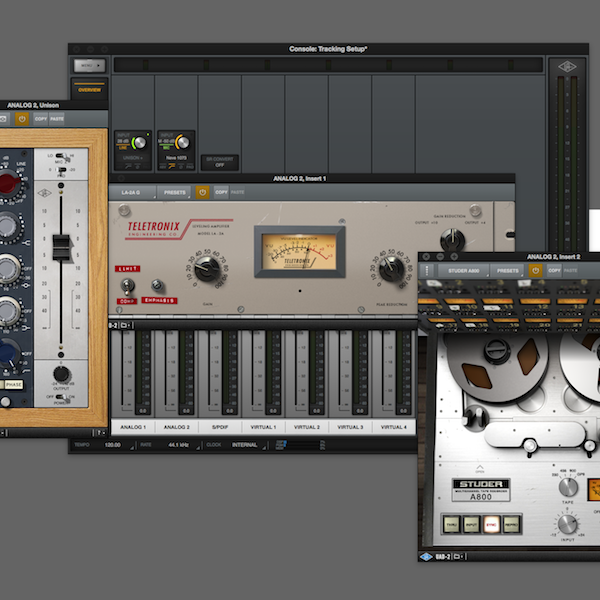600x600 pixels.
Task: Open the STUDER A800 plug-in selector dropdown
Action: point(464,271)
